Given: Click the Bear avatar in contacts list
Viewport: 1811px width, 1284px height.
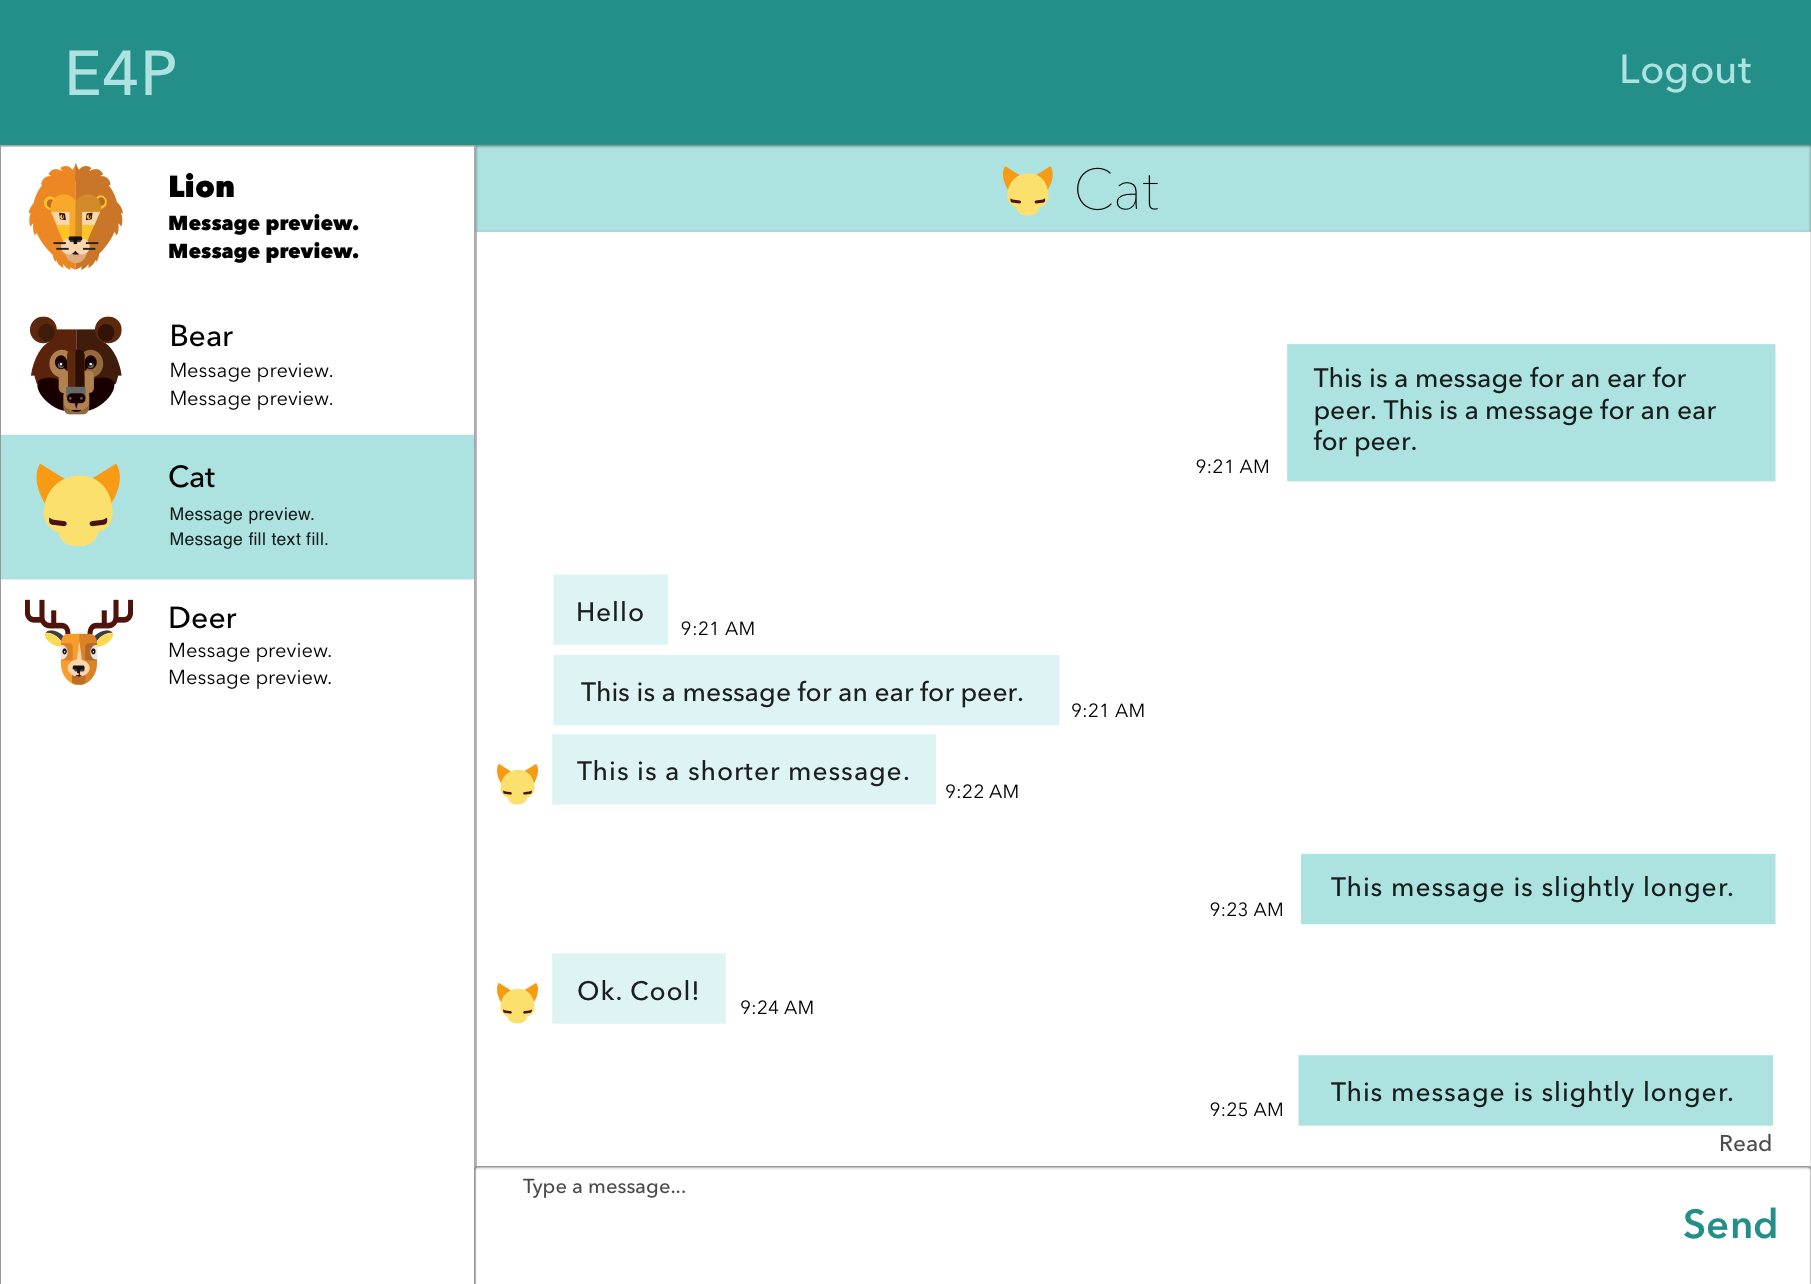Looking at the screenshot, I should point(76,365).
